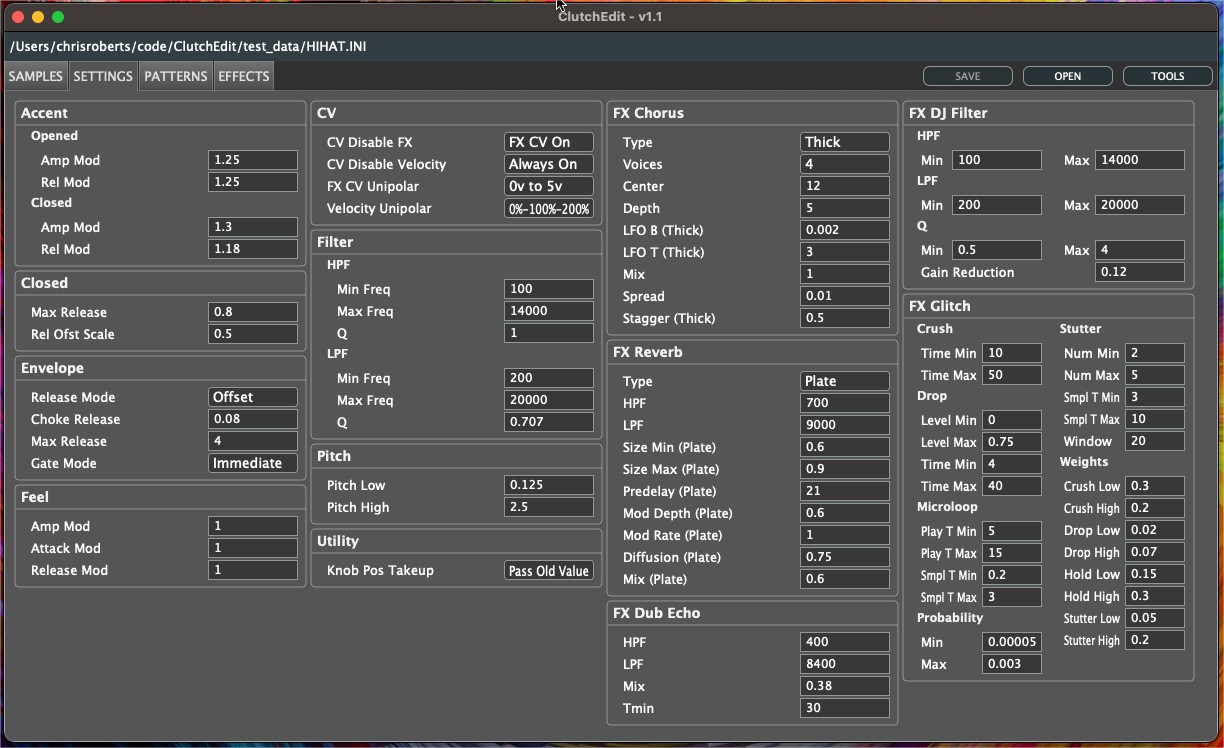The width and height of the screenshot is (1224, 748).
Task: Click the Drop Level Max field
Action: (1012, 442)
